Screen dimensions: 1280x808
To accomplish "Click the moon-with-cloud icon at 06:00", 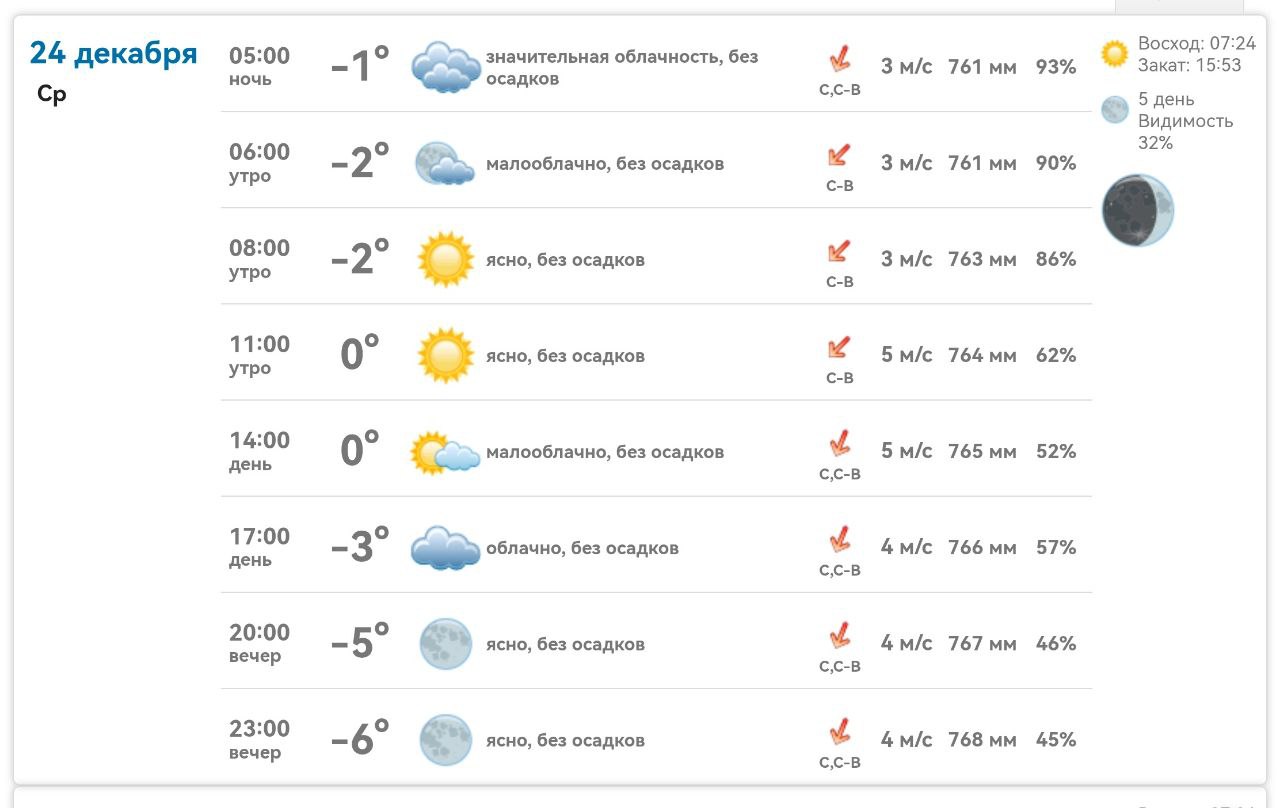I will pyautogui.click(x=444, y=163).
